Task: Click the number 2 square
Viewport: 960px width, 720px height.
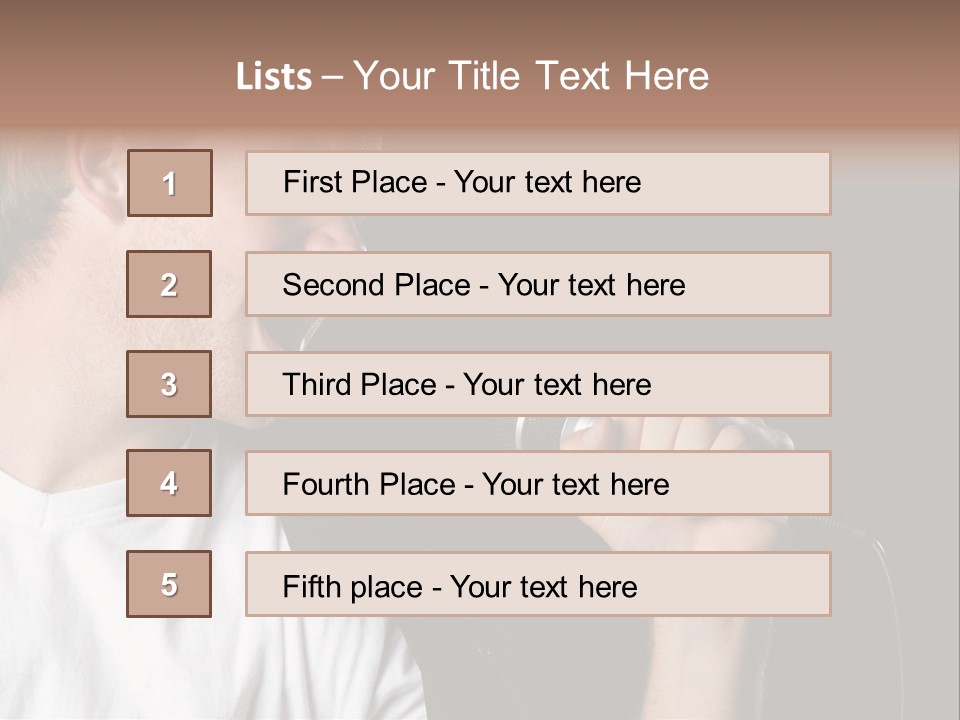Action: point(169,284)
